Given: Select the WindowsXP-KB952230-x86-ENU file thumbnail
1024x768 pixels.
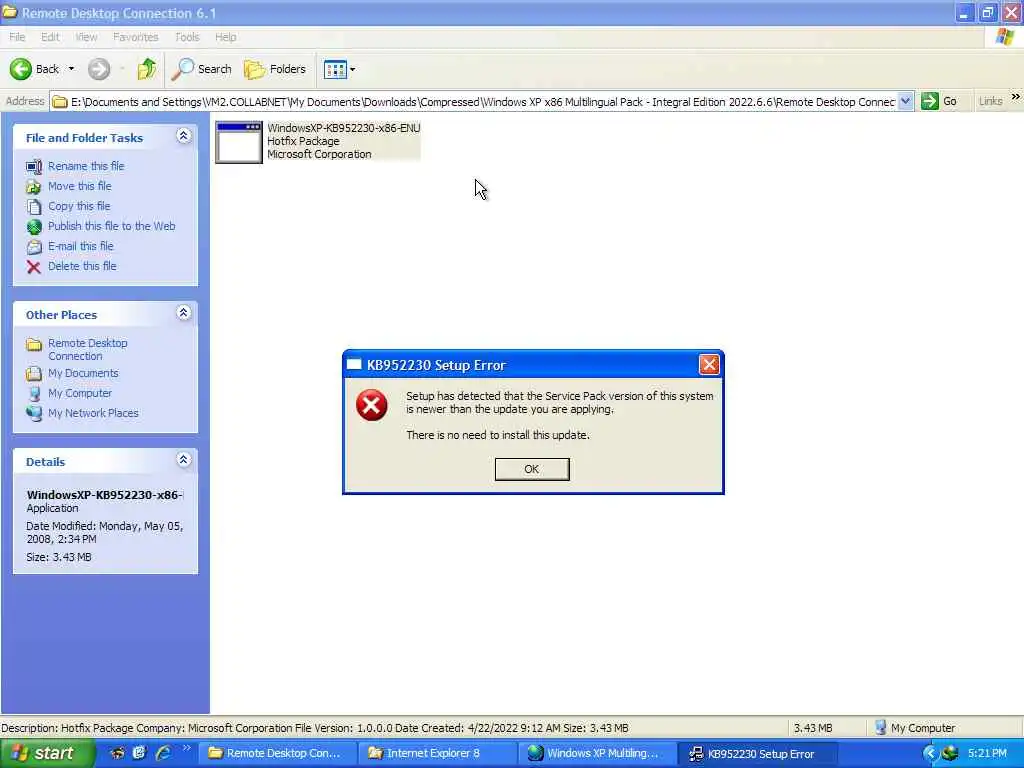Looking at the screenshot, I should (239, 142).
